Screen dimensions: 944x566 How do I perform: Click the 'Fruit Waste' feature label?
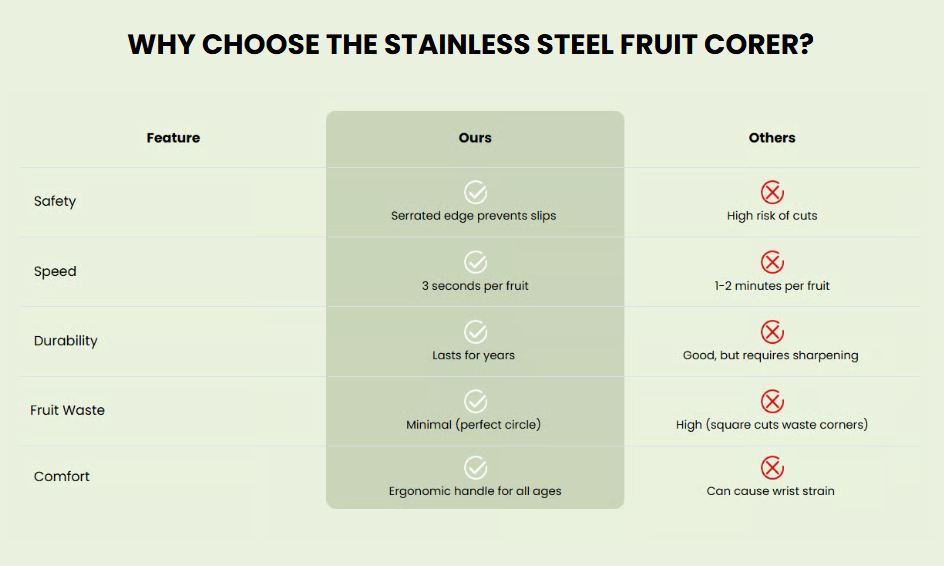coord(67,410)
